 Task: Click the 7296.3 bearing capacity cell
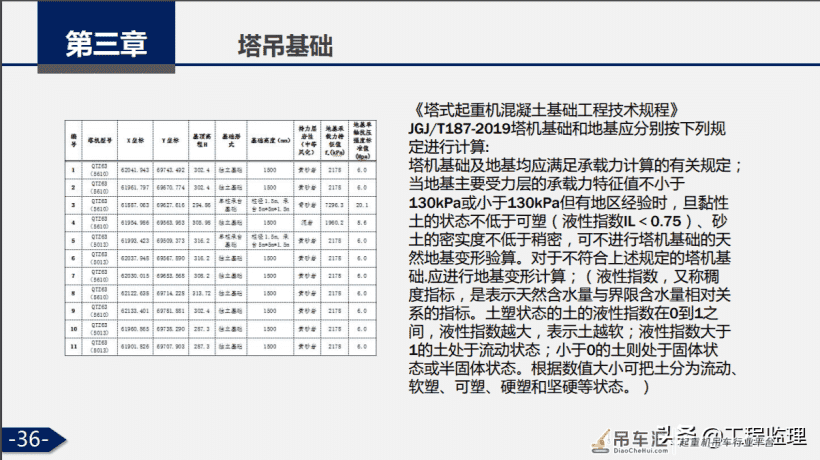click(x=335, y=205)
